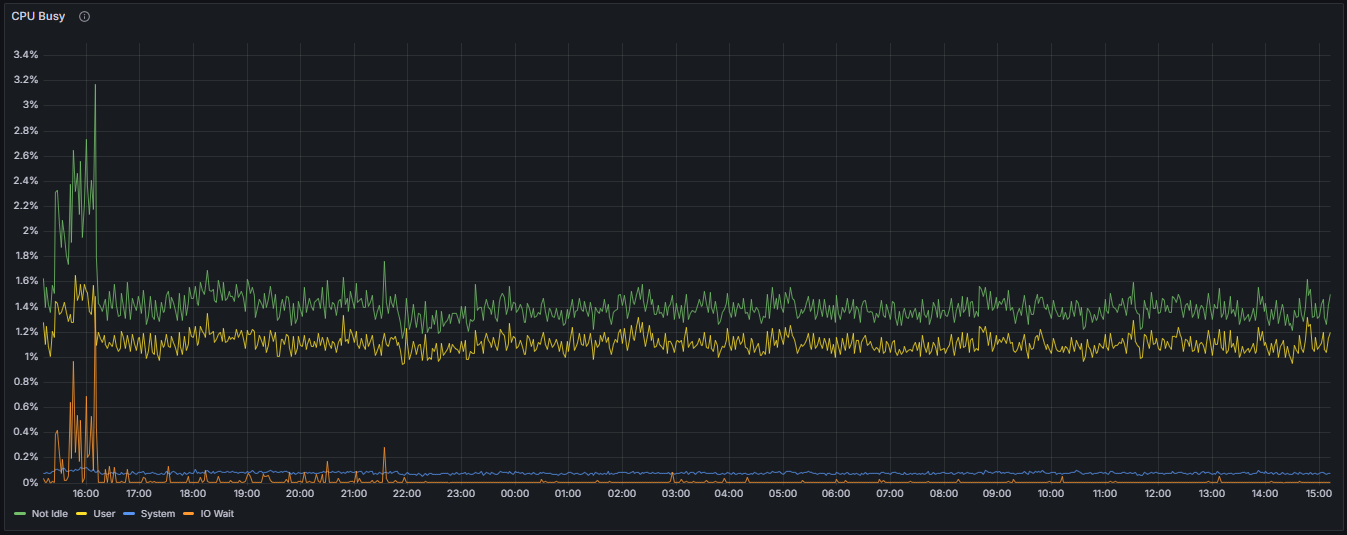Click the 1% y-axis label
This screenshot has width=1347, height=535.
pyautogui.click(x=31, y=357)
